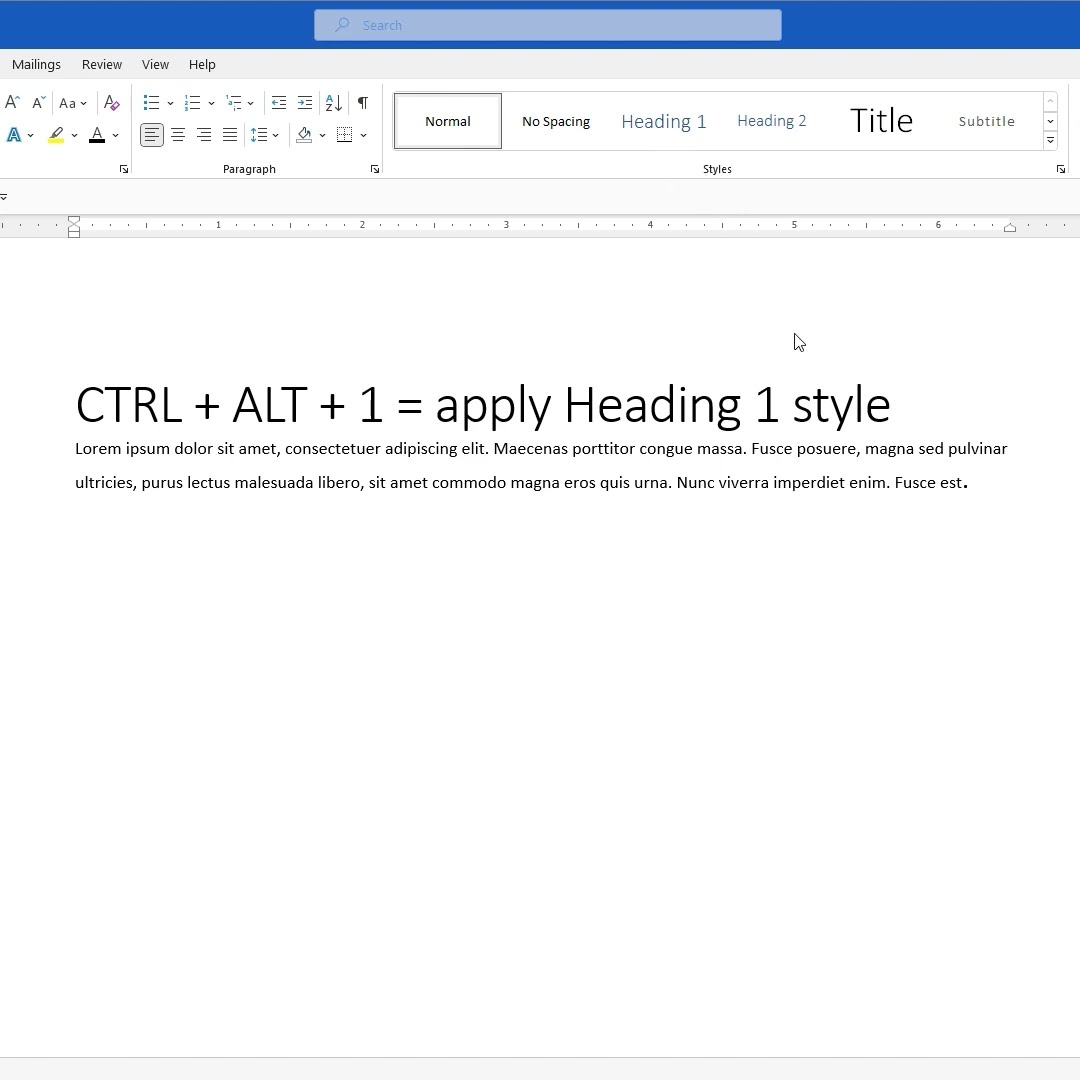Open the Help tab
This screenshot has height=1080, width=1080.
coord(202,65)
